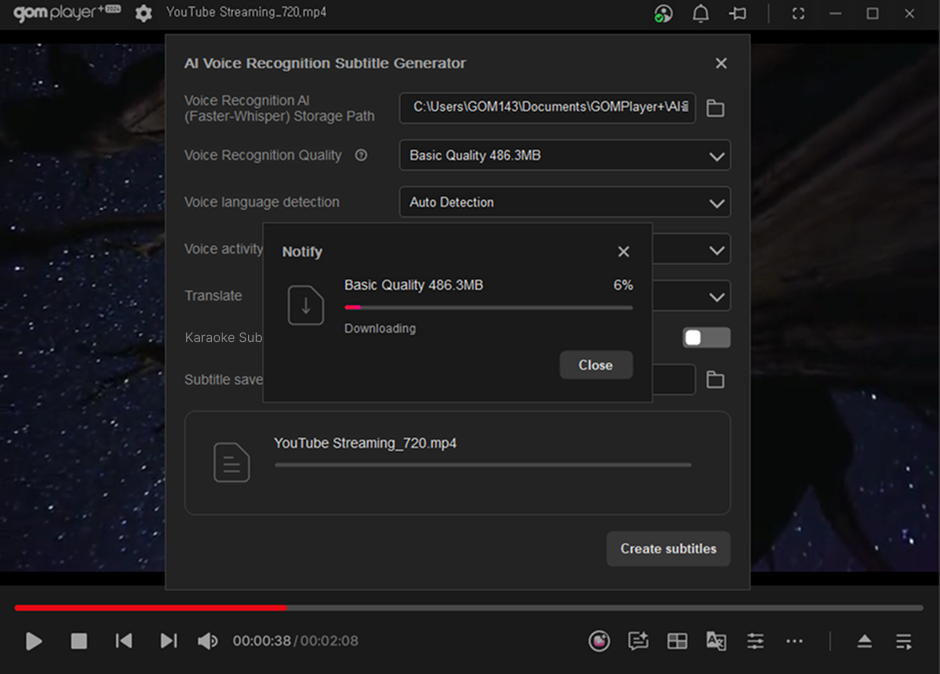Open the gear settings next to the logo

(144, 13)
